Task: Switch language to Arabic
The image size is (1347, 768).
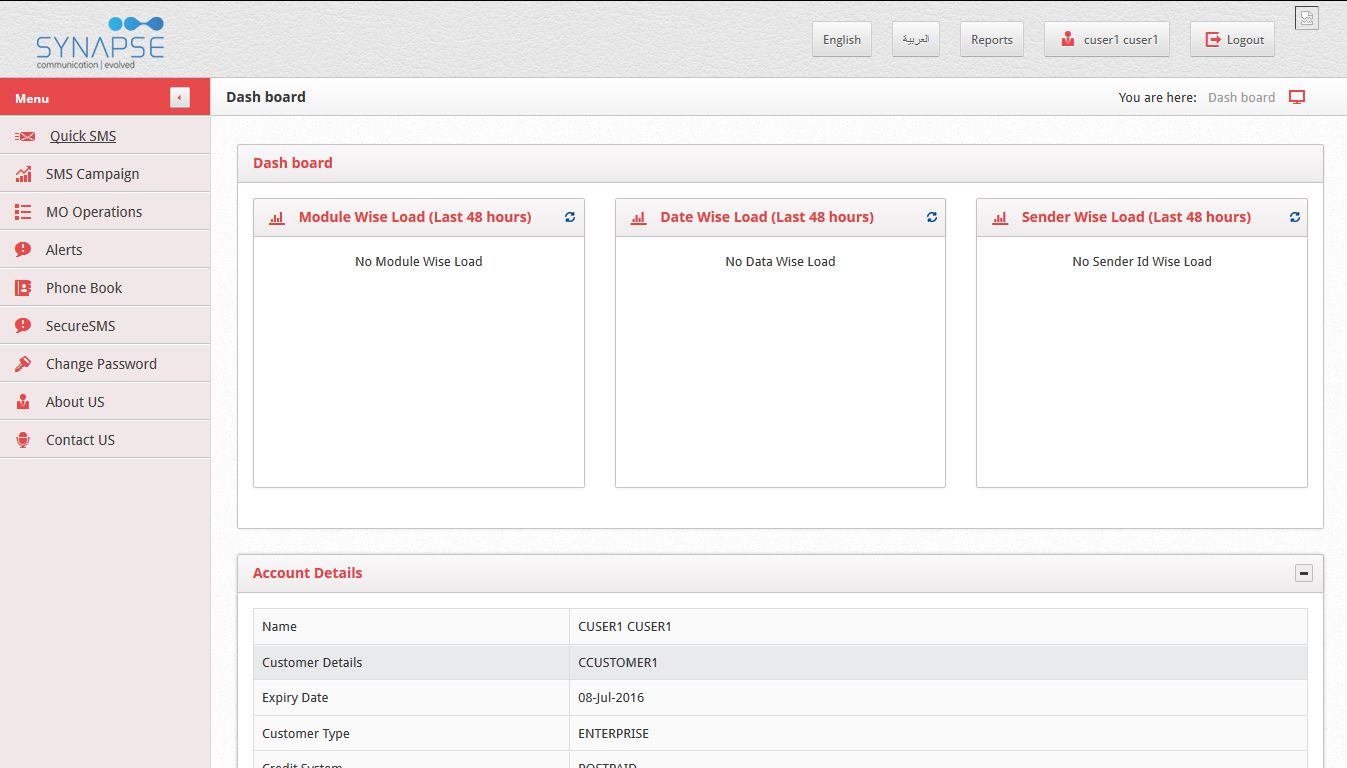Action: (915, 40)
